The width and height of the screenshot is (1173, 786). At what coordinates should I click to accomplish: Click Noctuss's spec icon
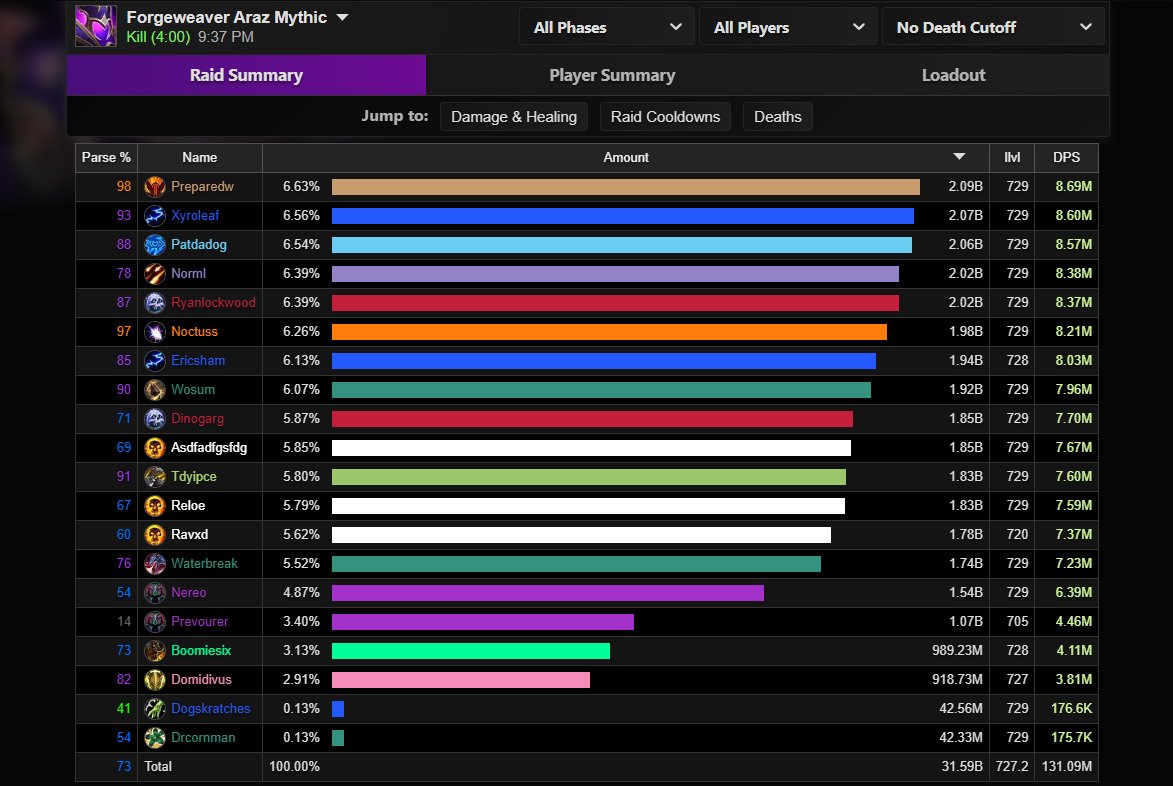[155, 331]
